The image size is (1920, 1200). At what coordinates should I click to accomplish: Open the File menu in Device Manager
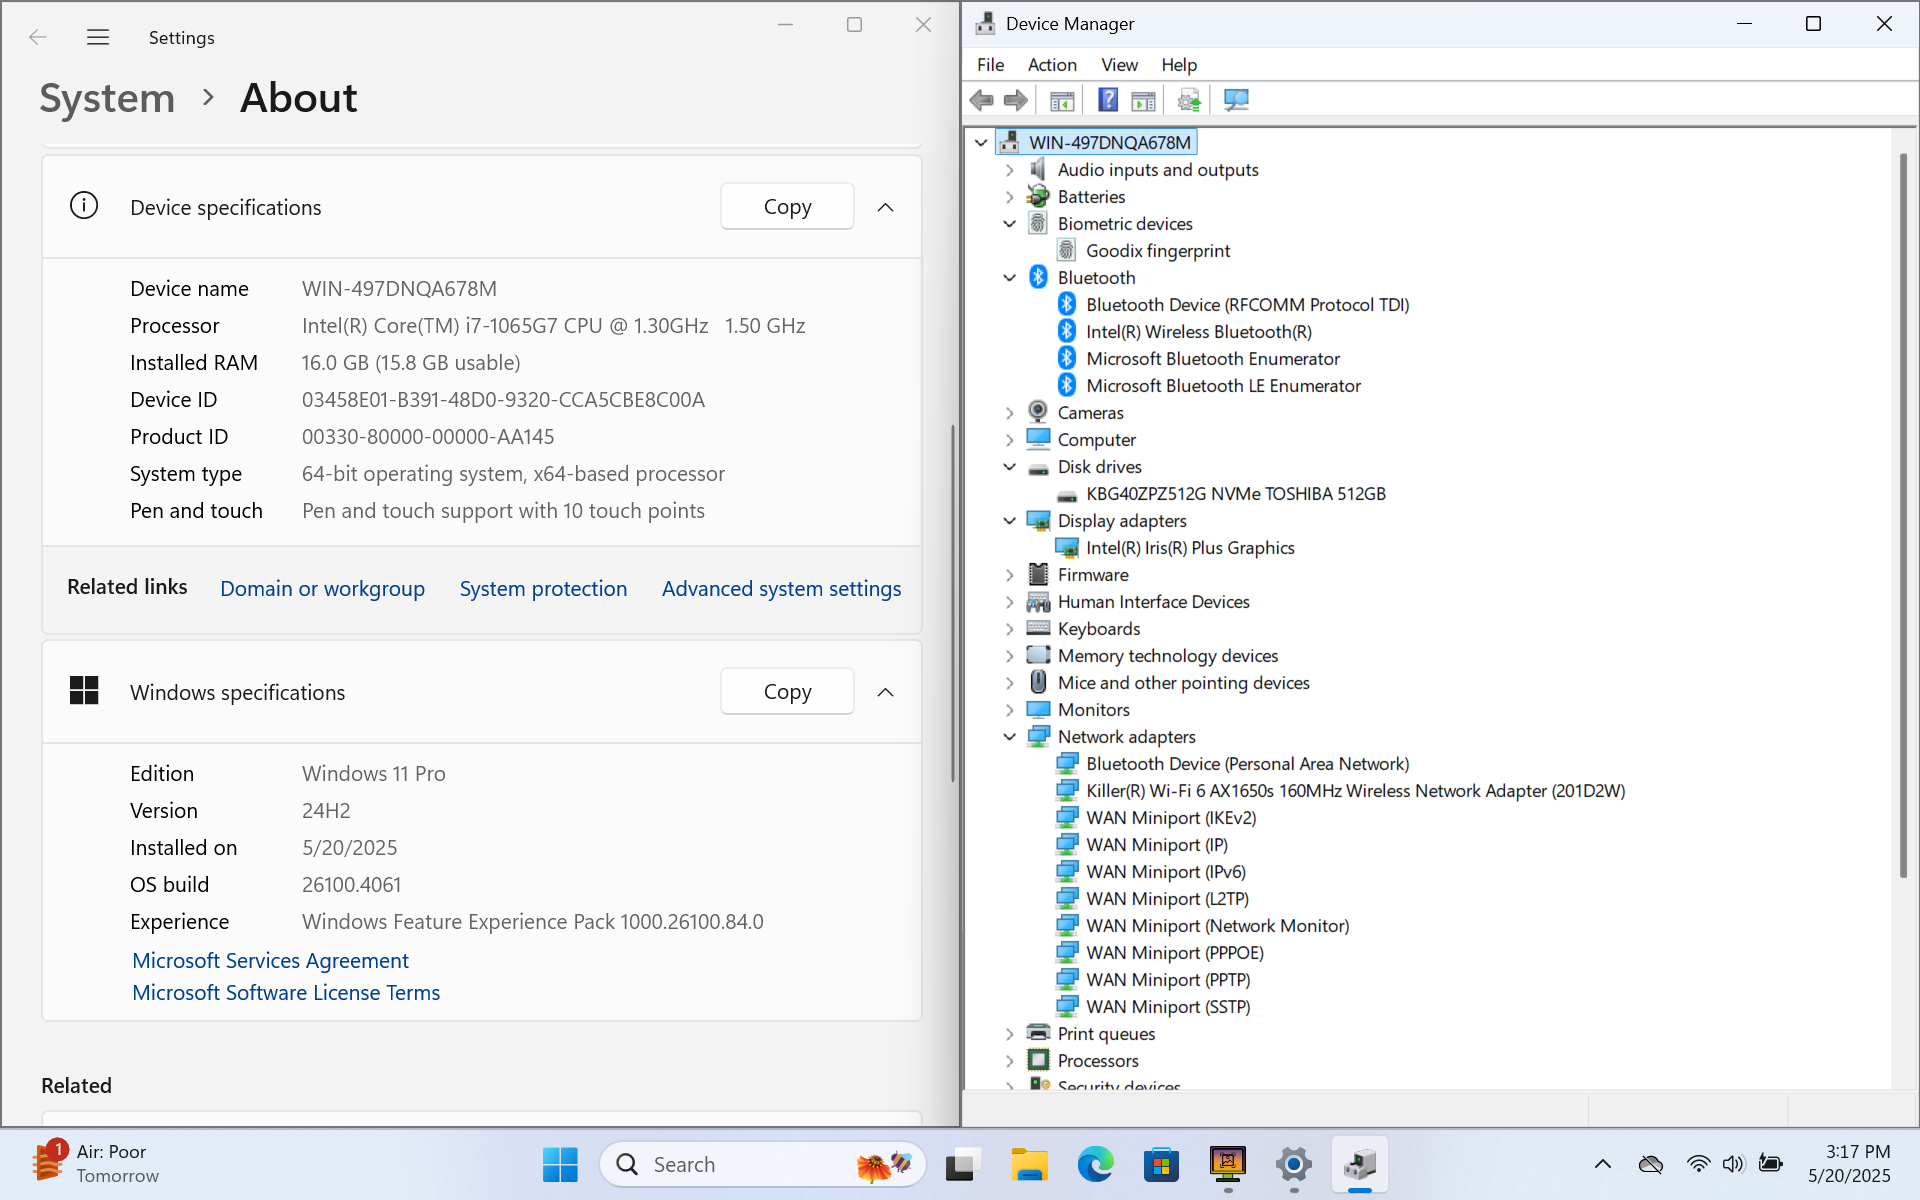coord(990,65)
